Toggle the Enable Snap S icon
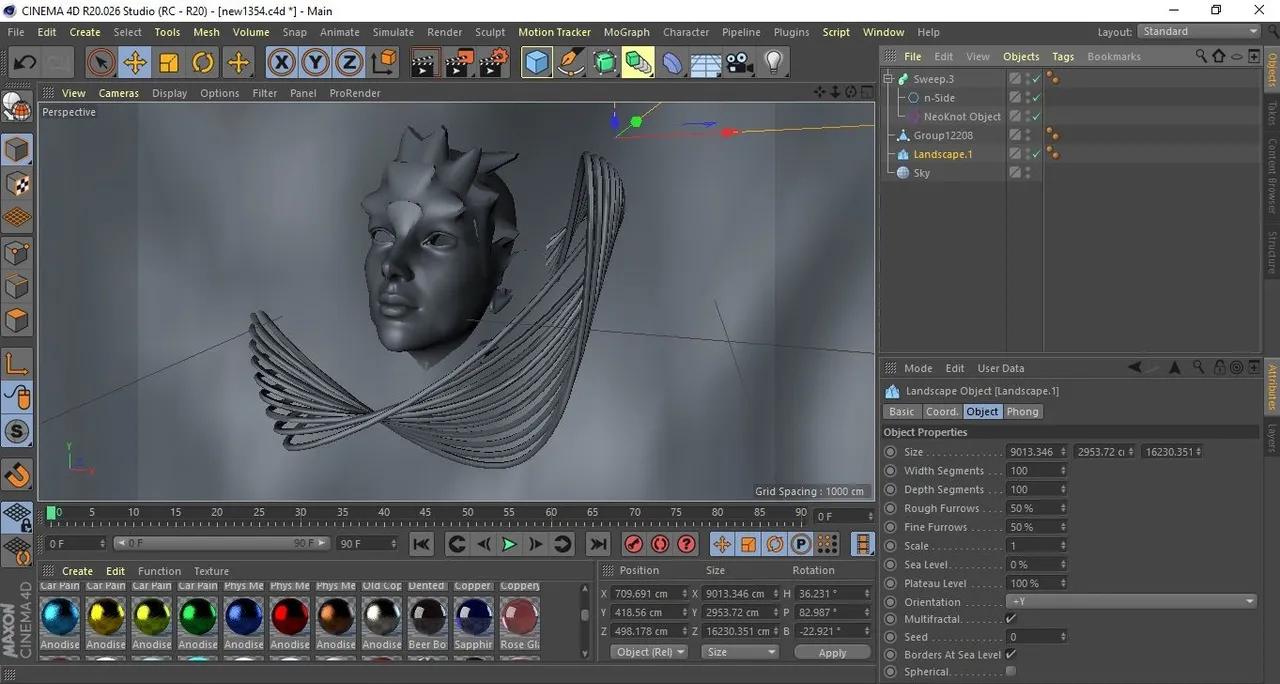Viewport: 1280px width, 684px height. [x=17, y=432]
